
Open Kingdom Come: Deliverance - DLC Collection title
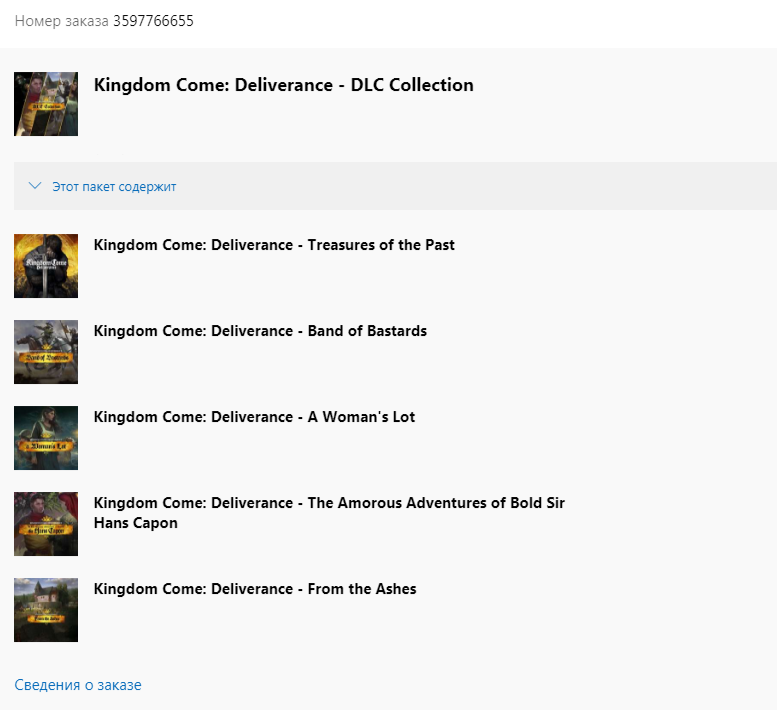coord(283,85)
